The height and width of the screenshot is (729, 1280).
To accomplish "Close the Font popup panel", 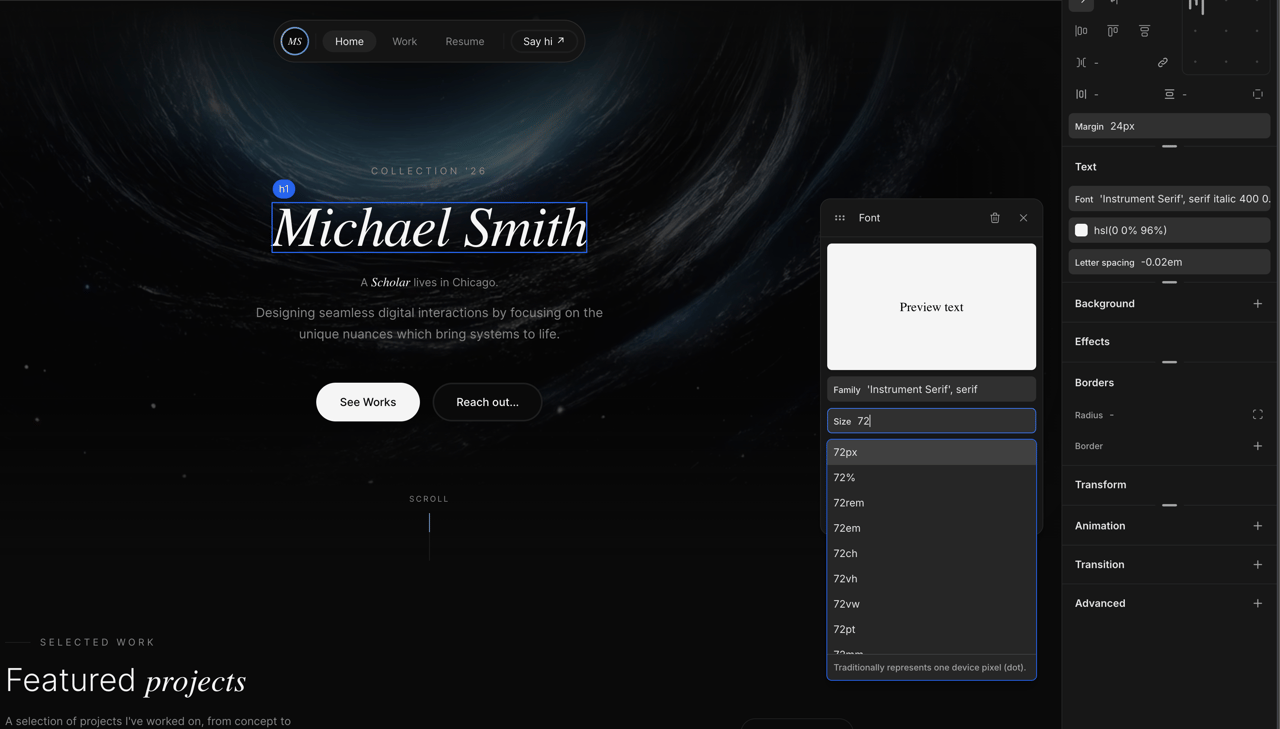I will [x=1023, y=218].
